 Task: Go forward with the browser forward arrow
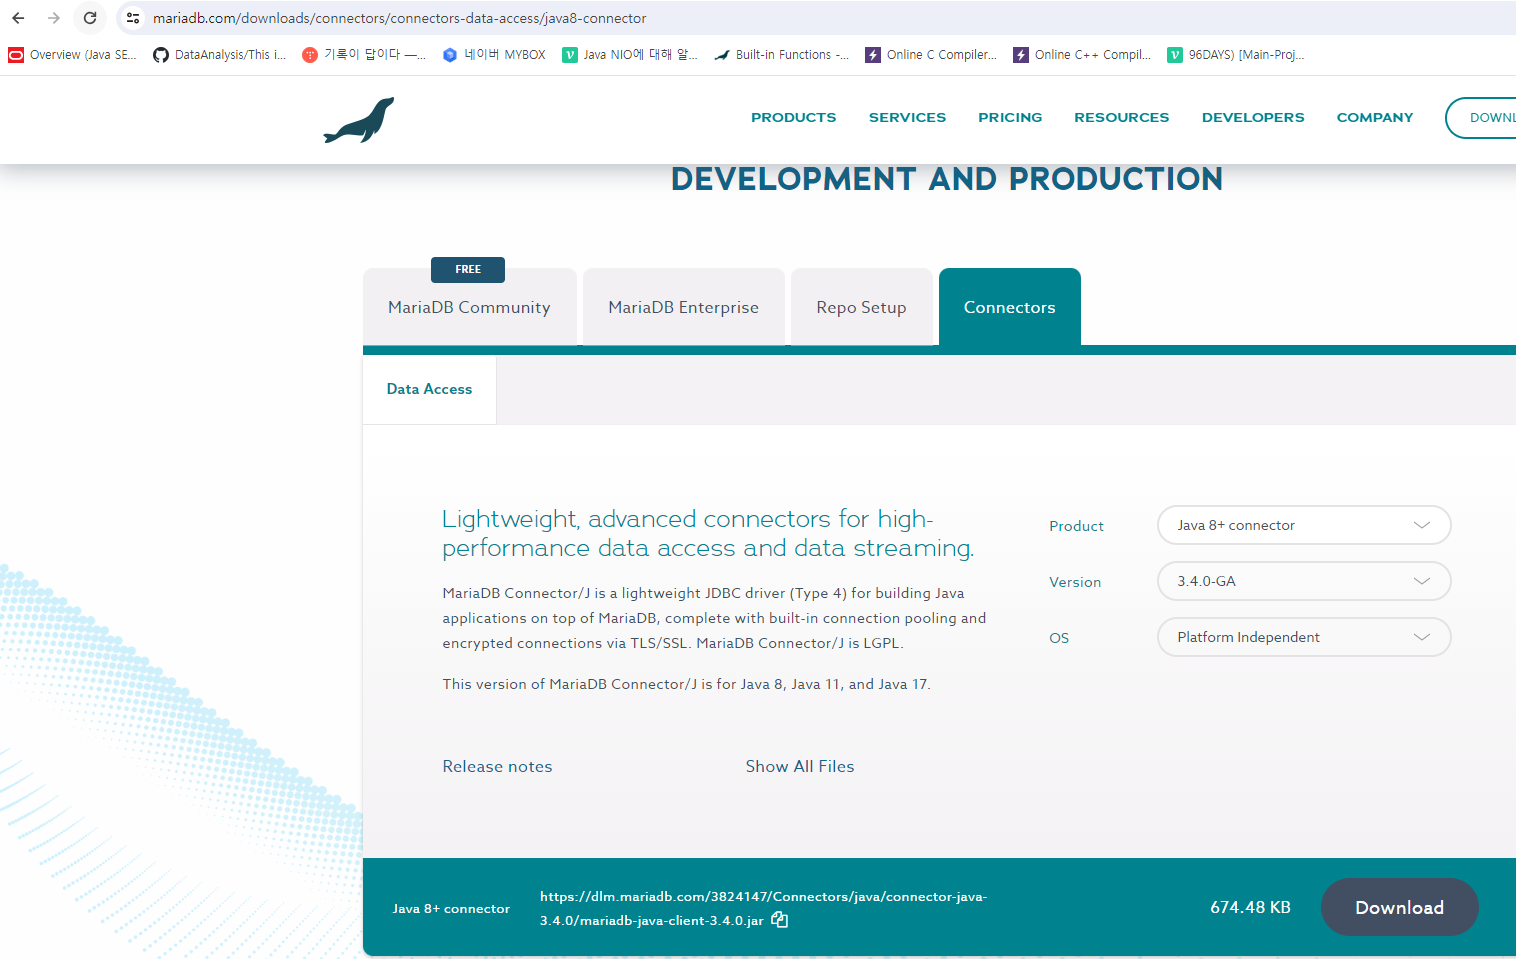point(54,18)
